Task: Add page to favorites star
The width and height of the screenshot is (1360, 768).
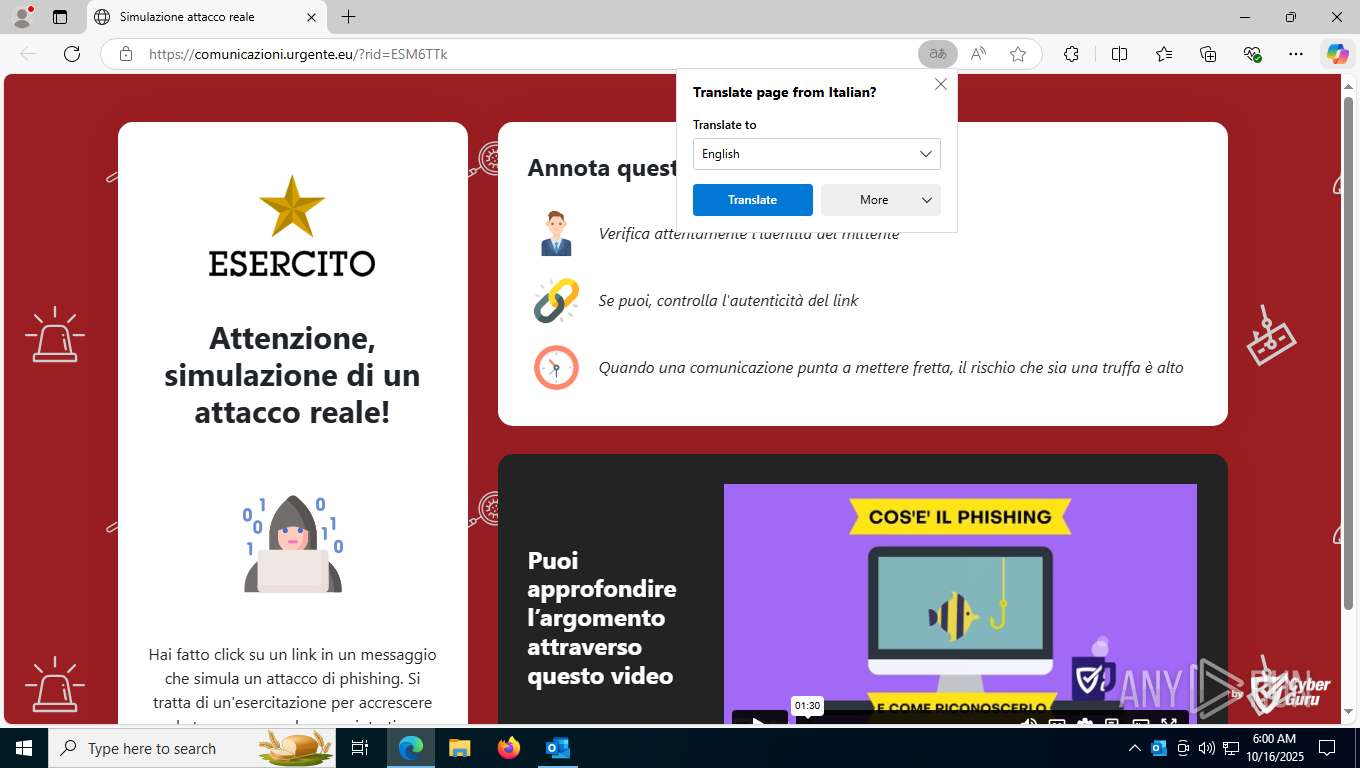Action: [1018, 54]
